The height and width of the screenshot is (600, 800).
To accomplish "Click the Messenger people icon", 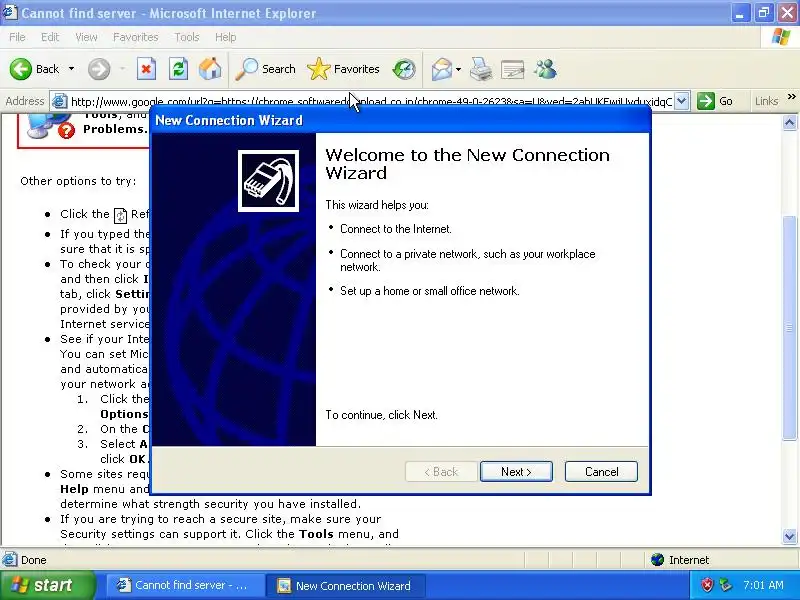I will coord(545,69).
